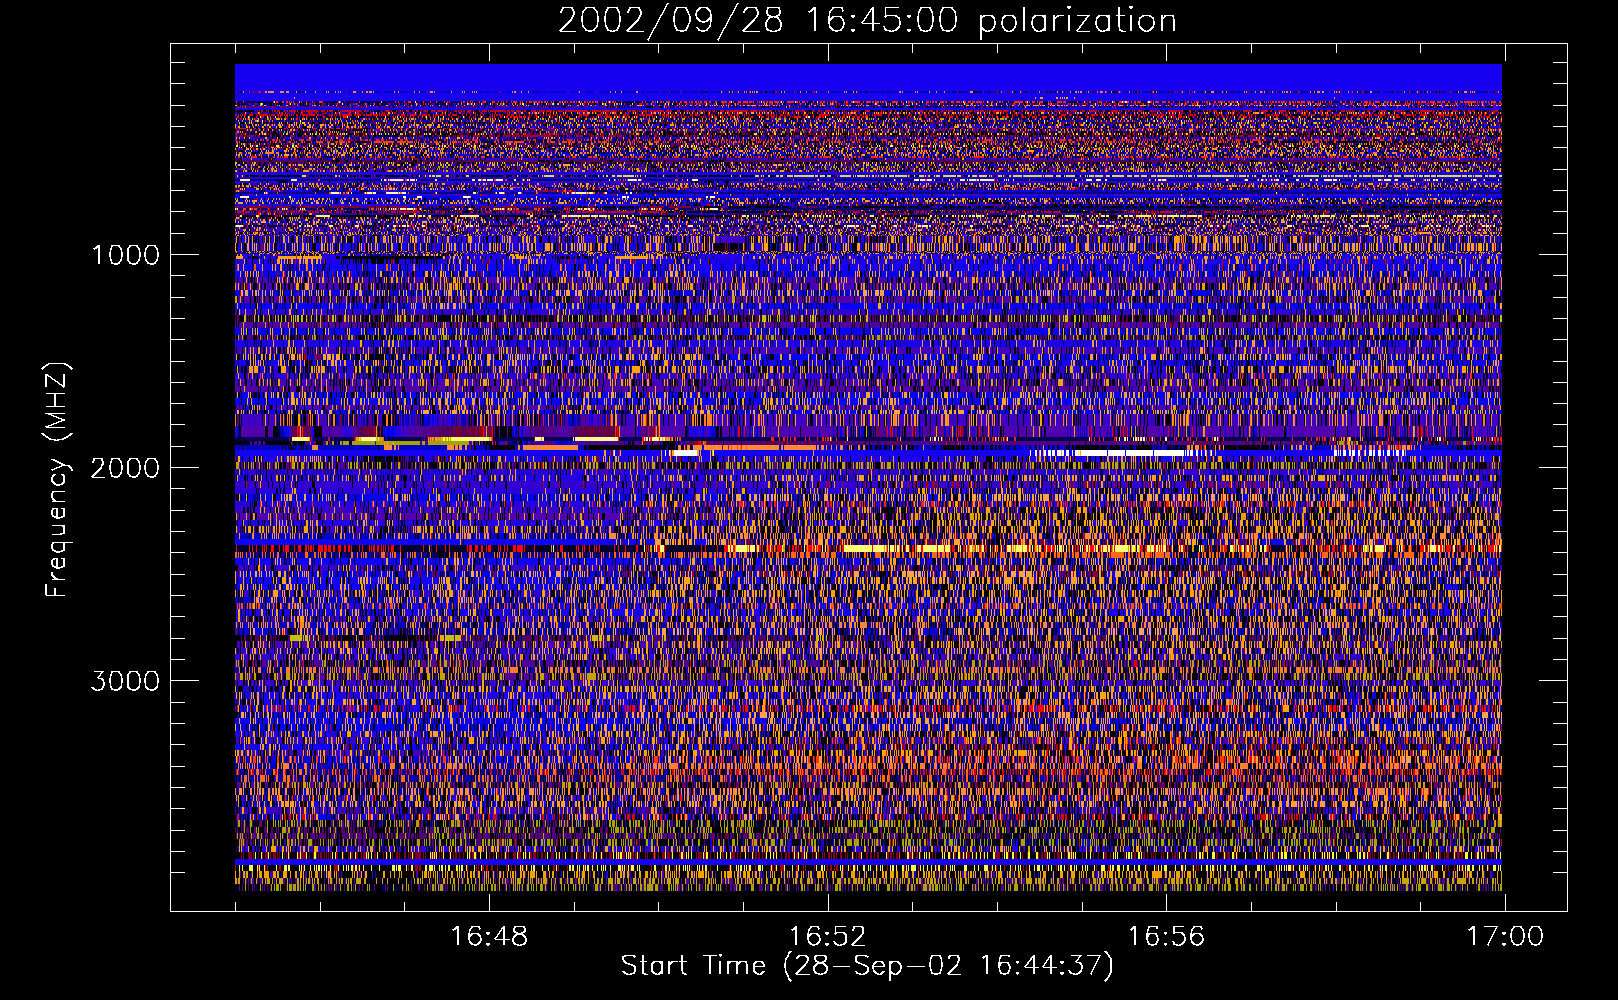Click the 1000 frequency tick label
Image resolution: width=1618 pixels, height=1000 pixels.
pos(125,255)
